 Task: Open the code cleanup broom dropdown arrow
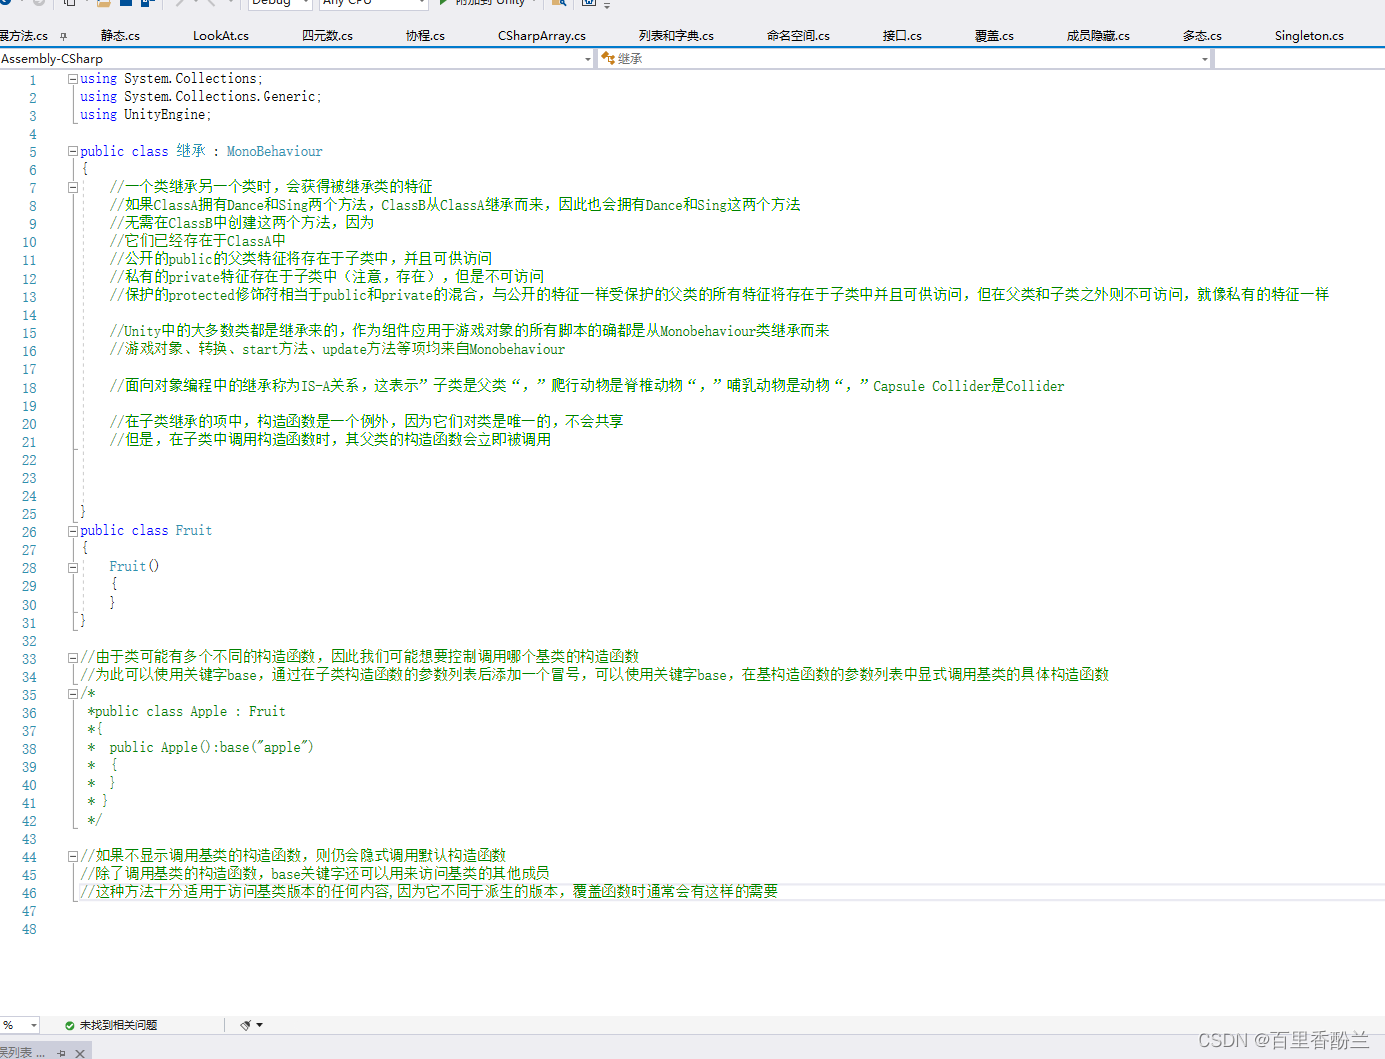(x=260, y=1025)
